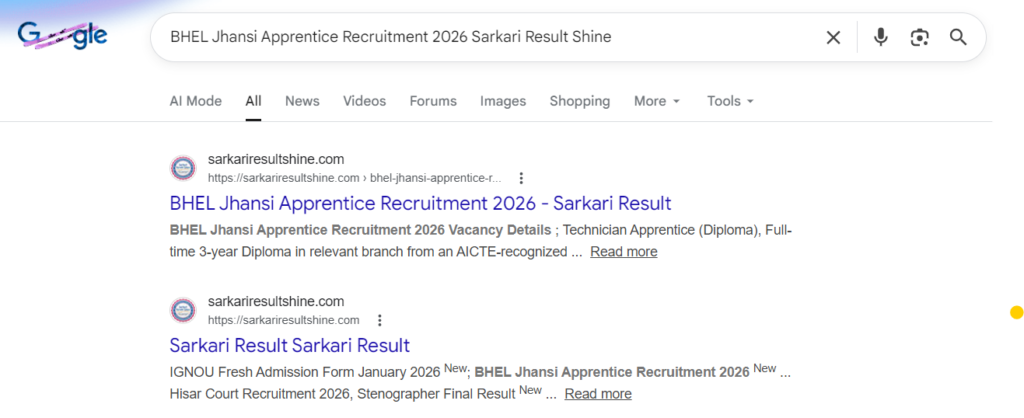The height and width of the screenshot is (418, 1024).
Task: Open Sarkari Result Sarkari Result link
Action: tap(289, 346)
